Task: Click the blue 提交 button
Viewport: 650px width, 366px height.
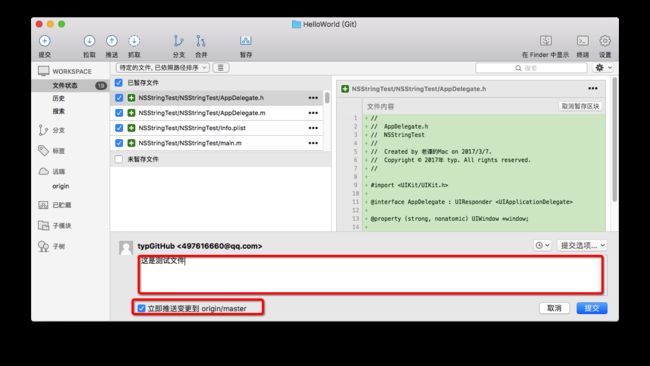Action: point(592,308)
